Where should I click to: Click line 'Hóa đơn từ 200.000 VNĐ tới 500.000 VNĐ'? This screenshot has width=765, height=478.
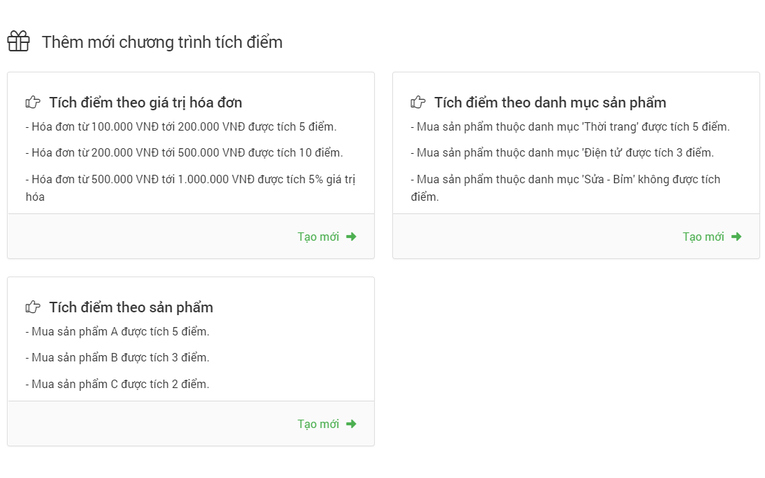184,153
